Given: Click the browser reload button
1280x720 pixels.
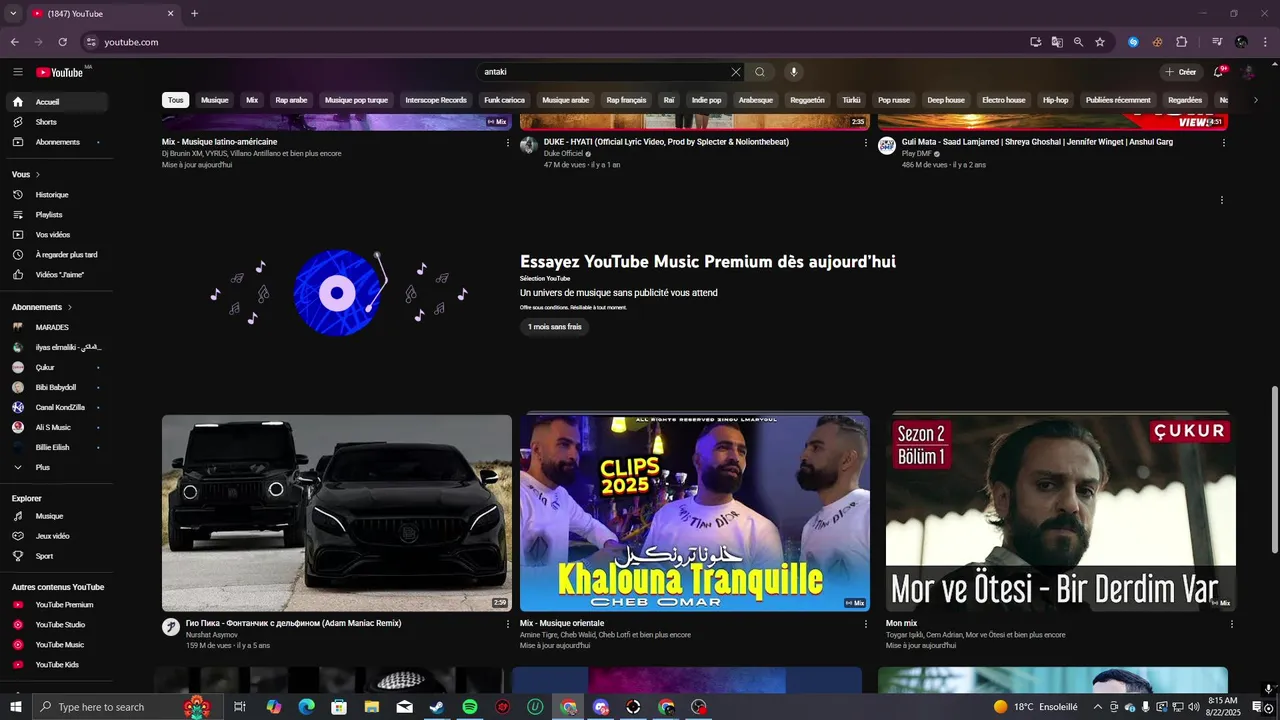Looking at the screenshot, I should (62, 42).
